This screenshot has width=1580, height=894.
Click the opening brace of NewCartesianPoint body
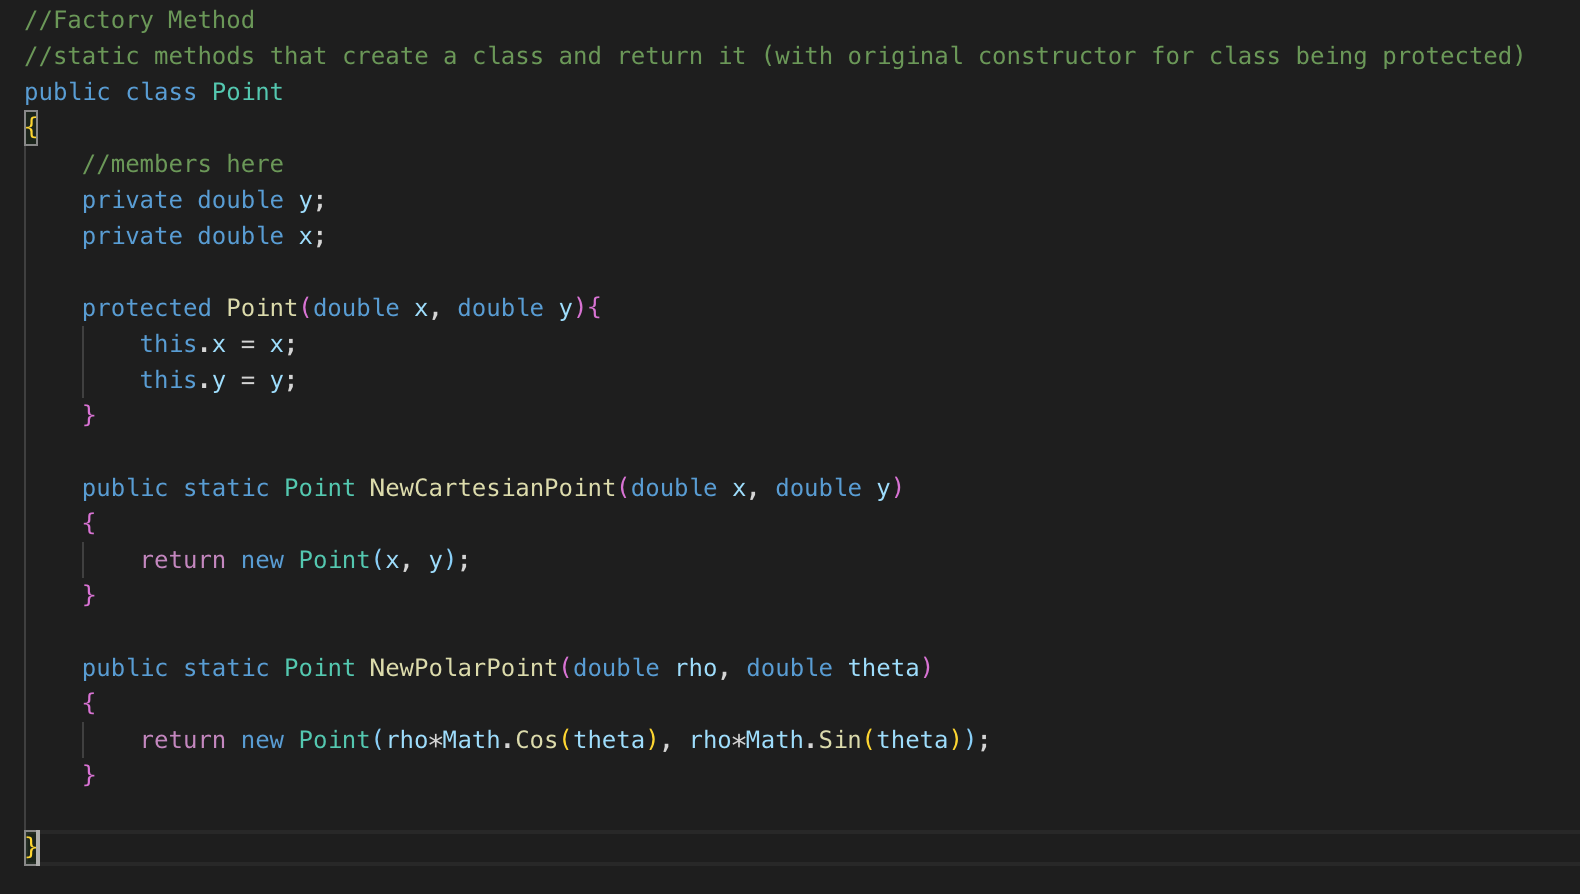(x=89, y=524)
